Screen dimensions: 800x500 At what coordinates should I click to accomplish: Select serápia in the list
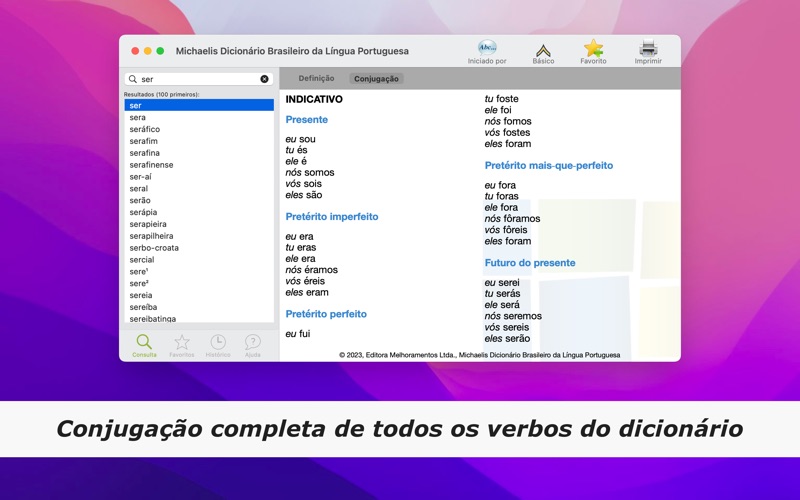pos(199,212)
